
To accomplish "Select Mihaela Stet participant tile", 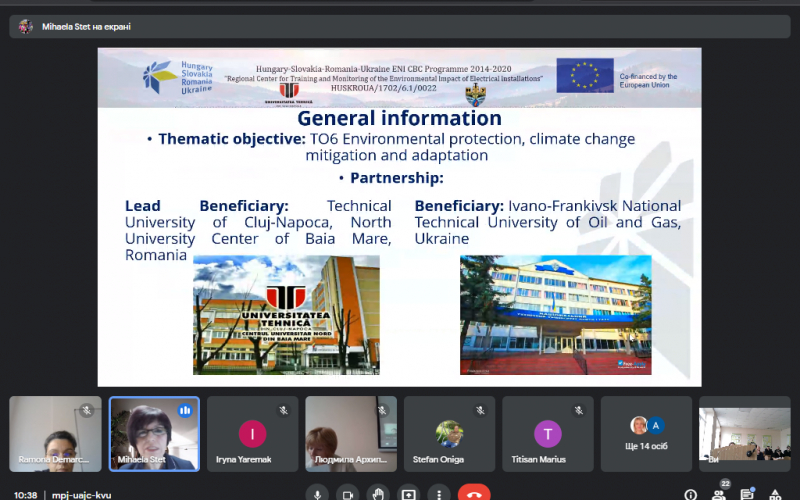I will tap(154, 434).
